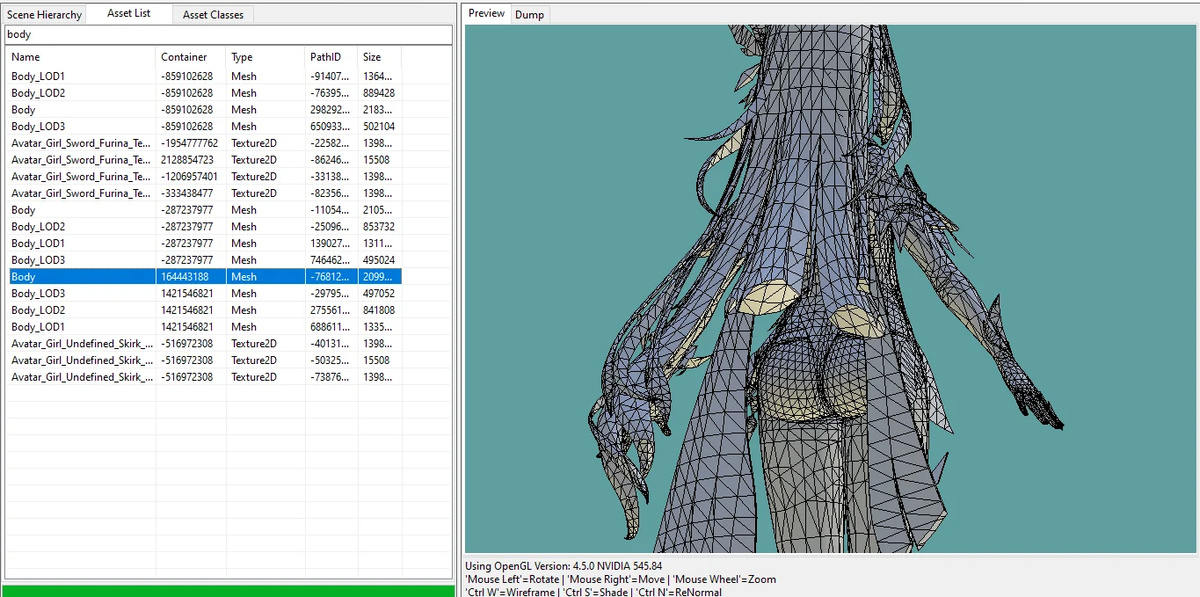Click the Size column header
Viewport: 1200px width, 597px height.
(379, 57)
